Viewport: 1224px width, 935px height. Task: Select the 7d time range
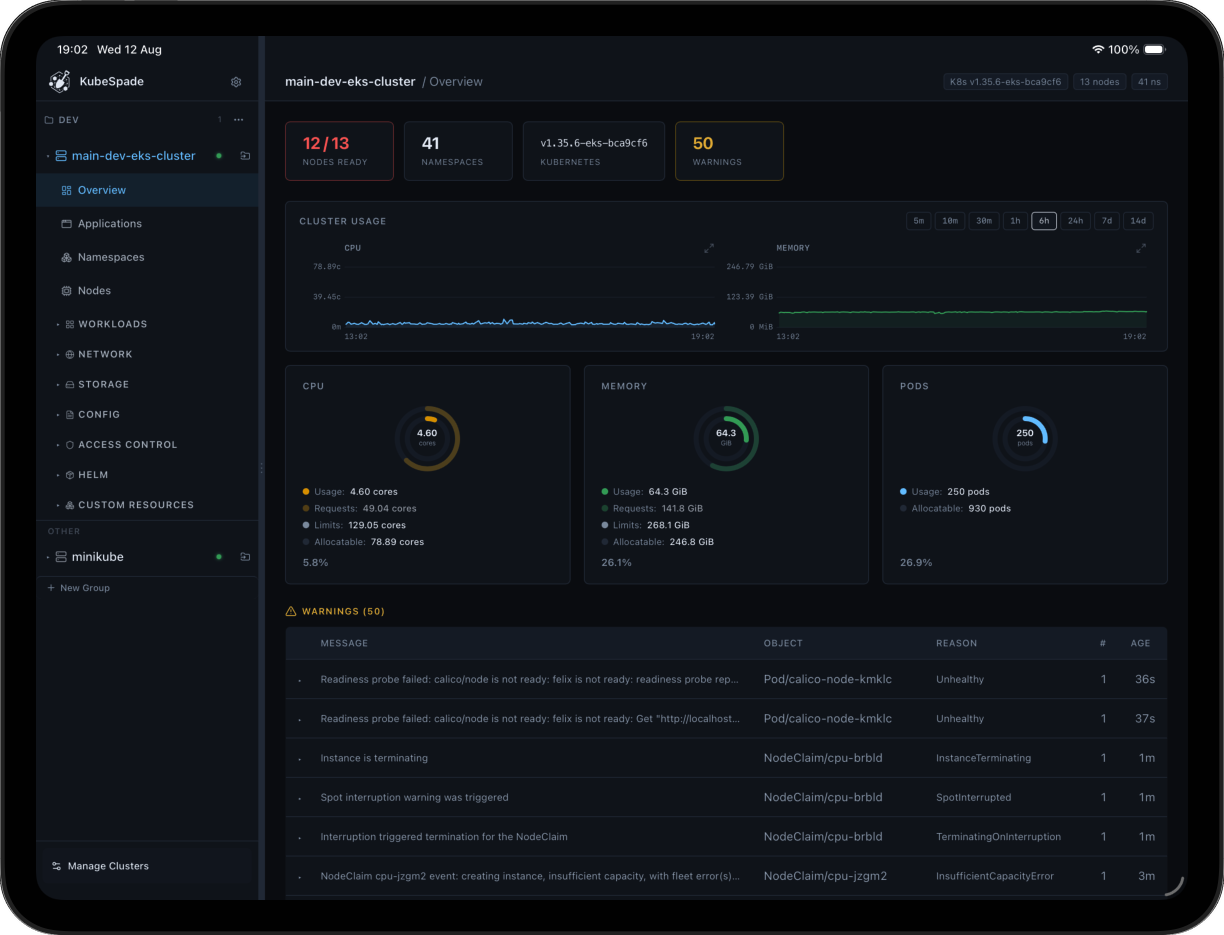[x=1106, y=221]
